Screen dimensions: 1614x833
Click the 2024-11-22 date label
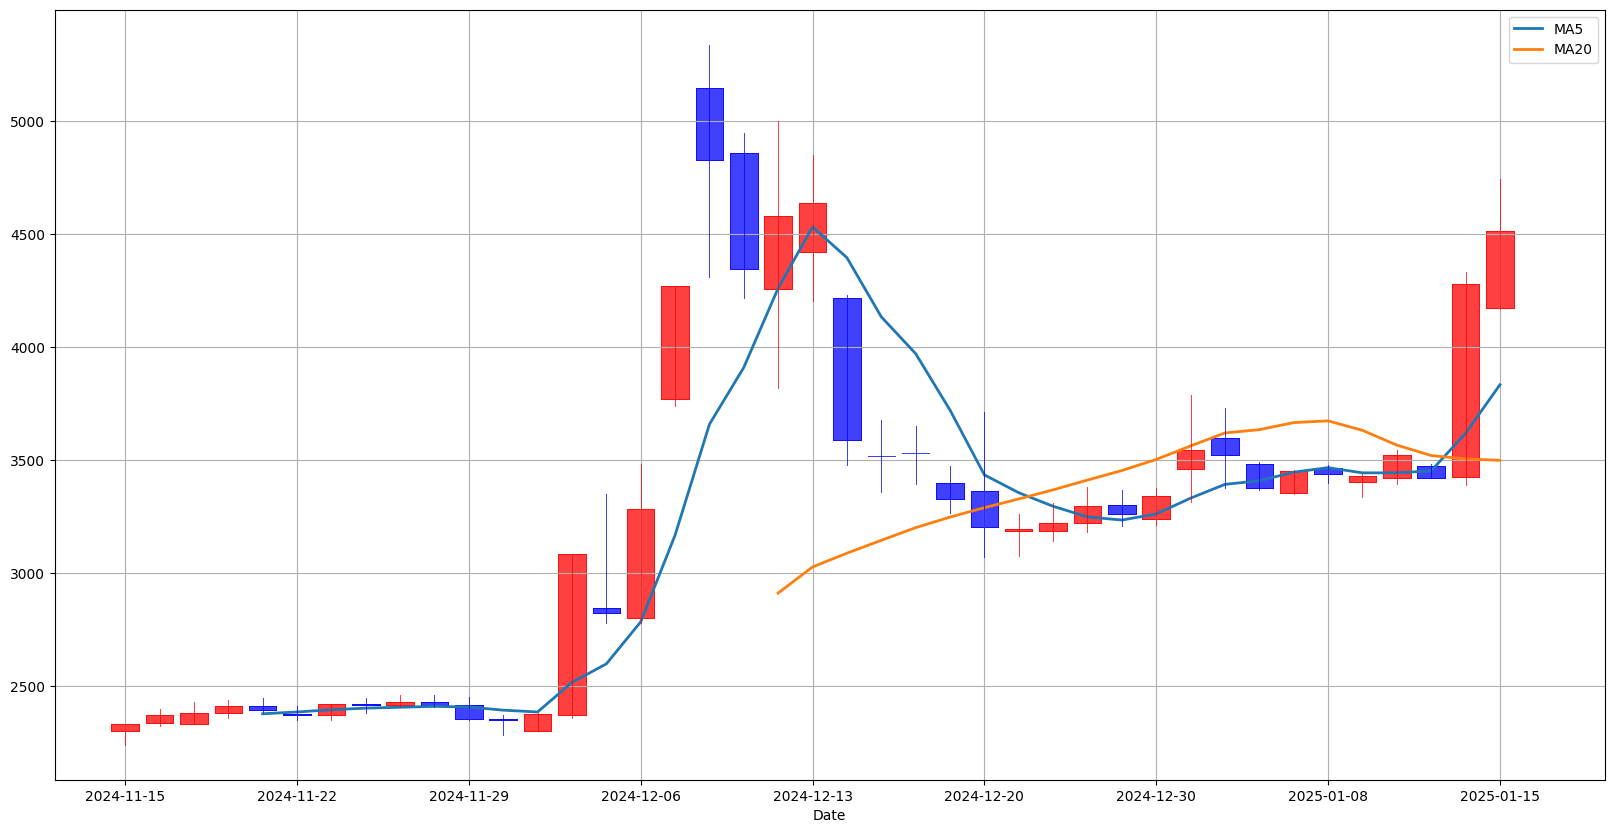[x=297, y=797]
